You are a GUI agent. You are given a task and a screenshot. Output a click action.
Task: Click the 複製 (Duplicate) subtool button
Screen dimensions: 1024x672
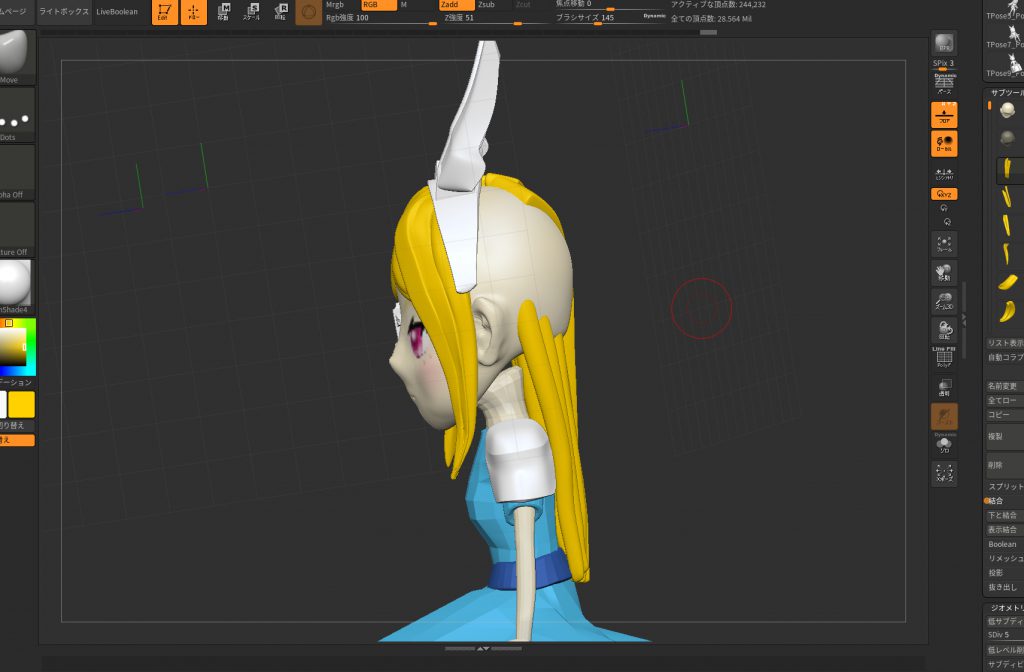(1005, 436)
